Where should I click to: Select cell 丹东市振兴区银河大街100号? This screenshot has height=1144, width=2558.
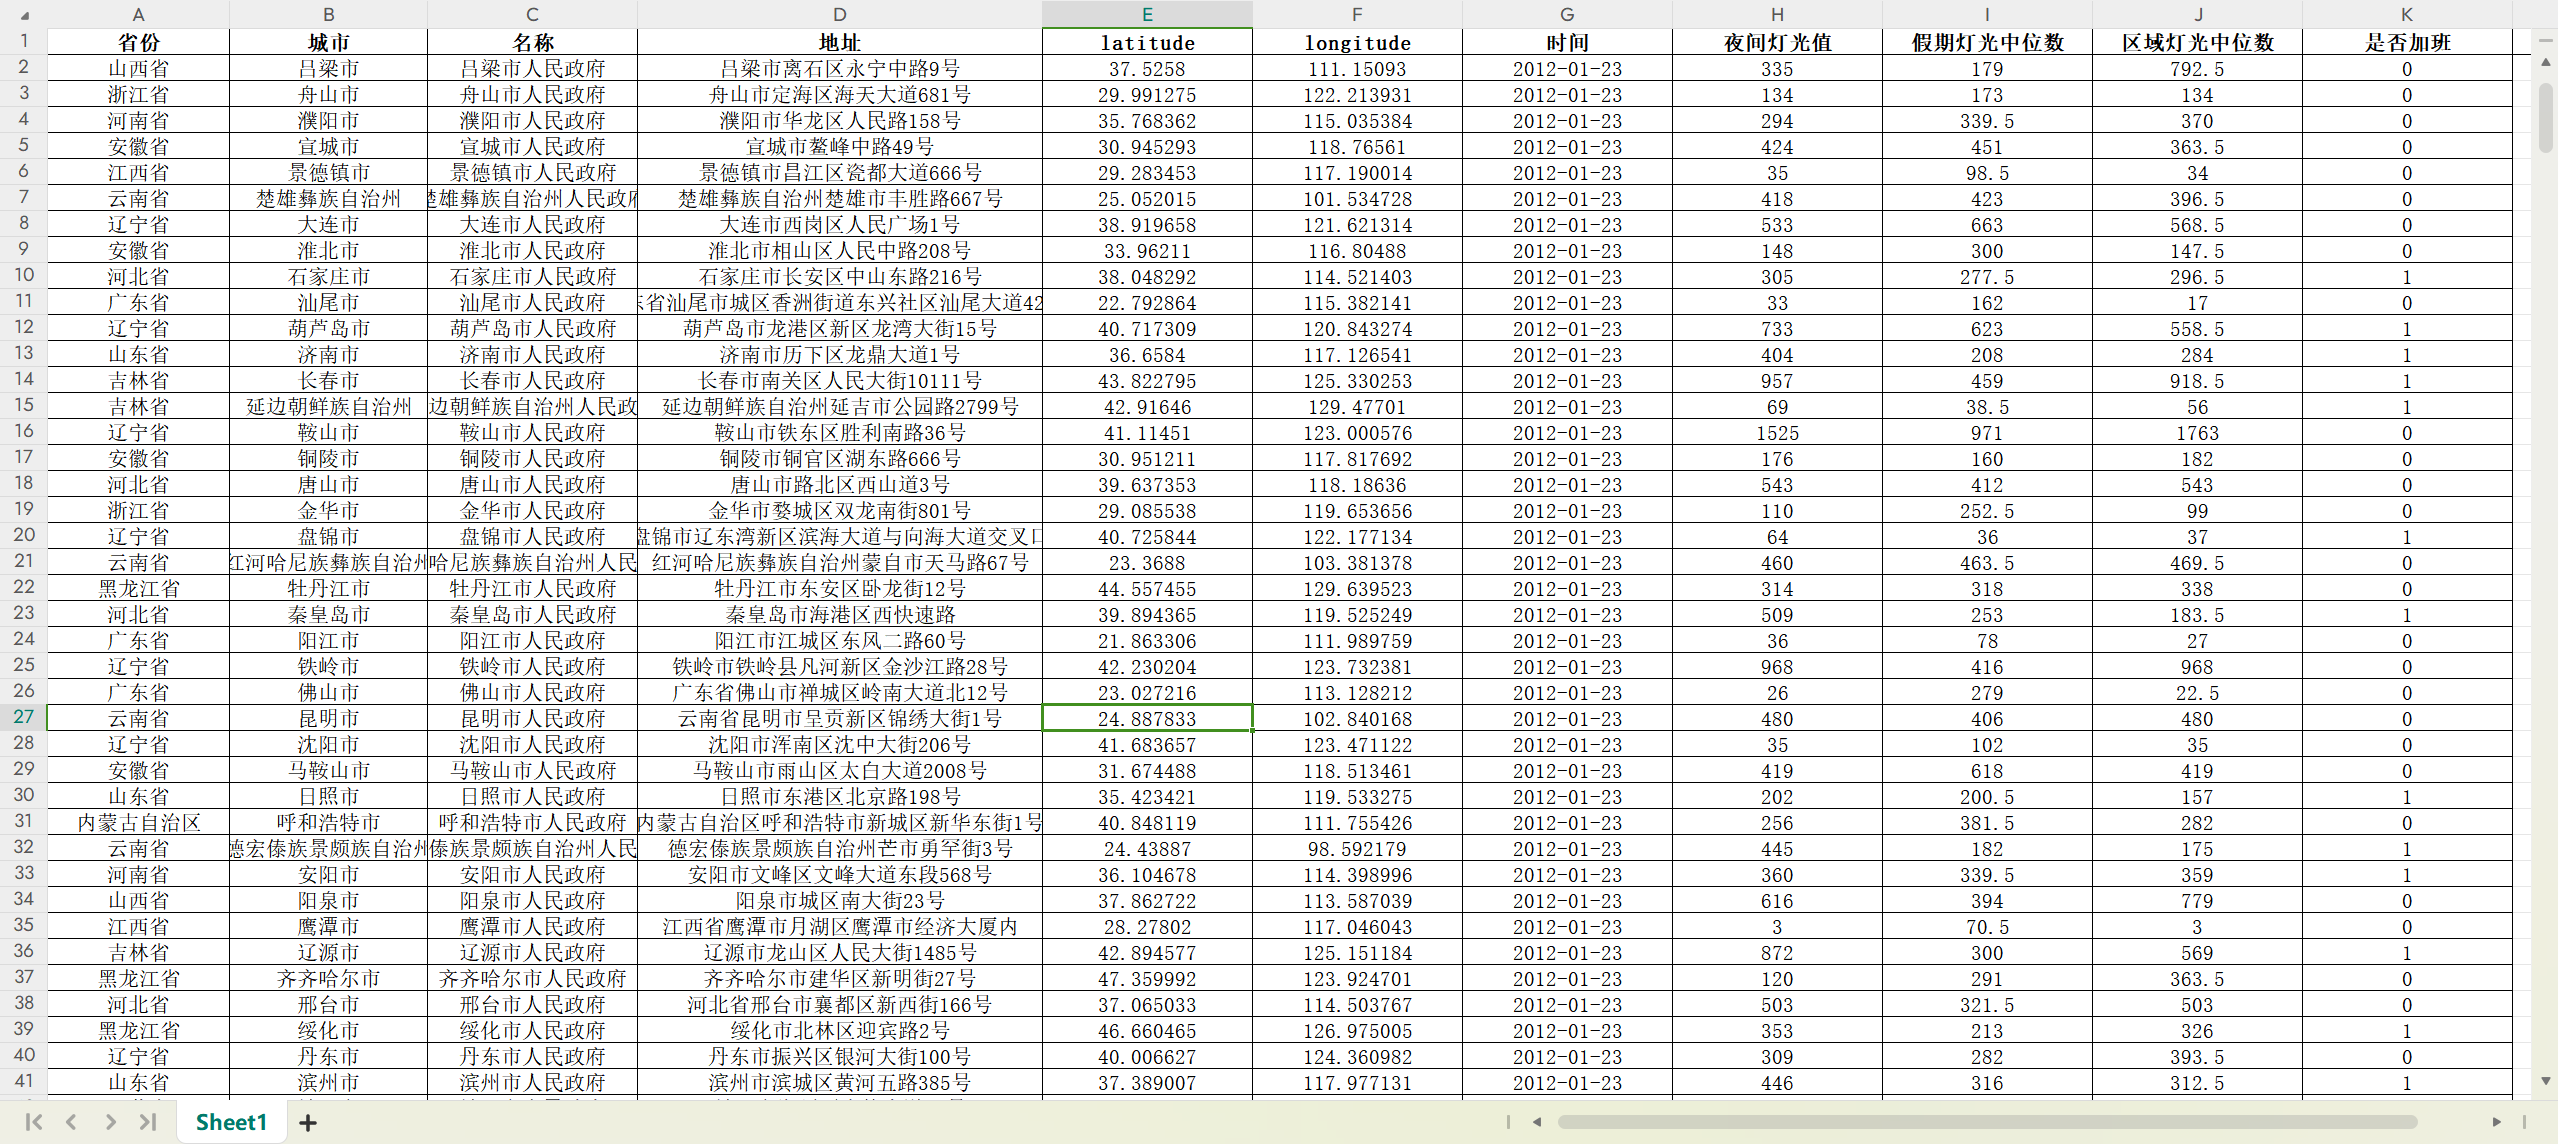pyautogui.click(x=840, y=1057)
